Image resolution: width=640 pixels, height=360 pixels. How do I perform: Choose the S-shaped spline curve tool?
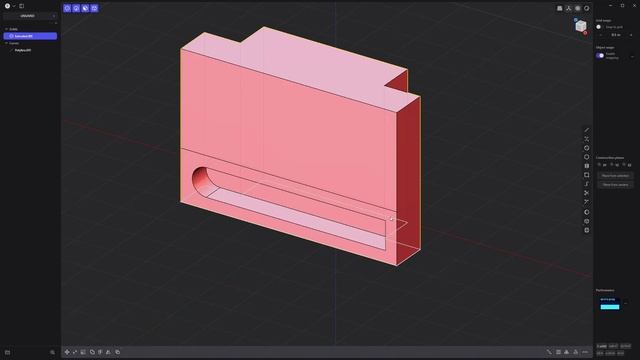(x=587, y=184)
